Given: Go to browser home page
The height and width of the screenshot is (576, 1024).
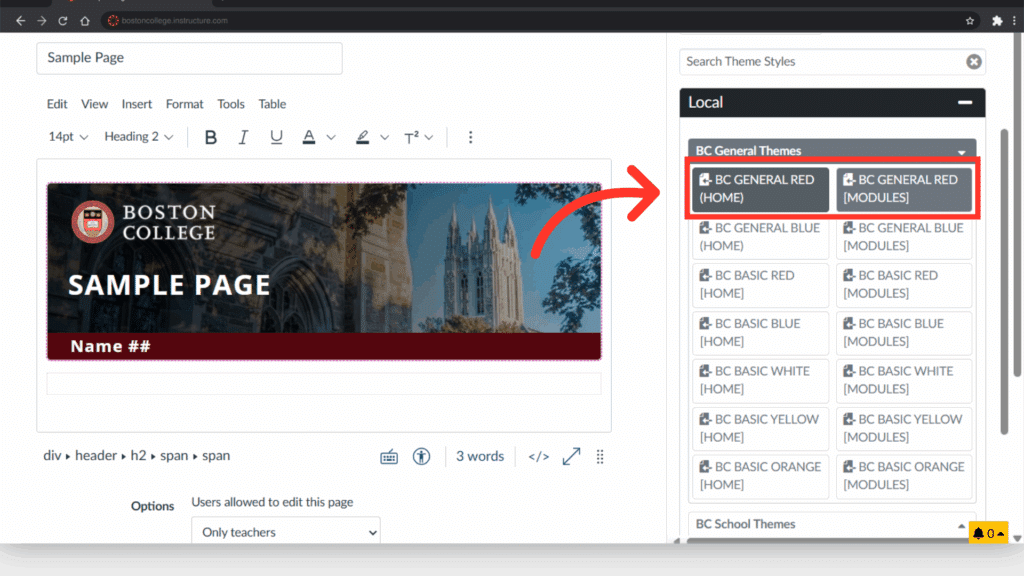Looking at the screenshot, I should point(85,21).
